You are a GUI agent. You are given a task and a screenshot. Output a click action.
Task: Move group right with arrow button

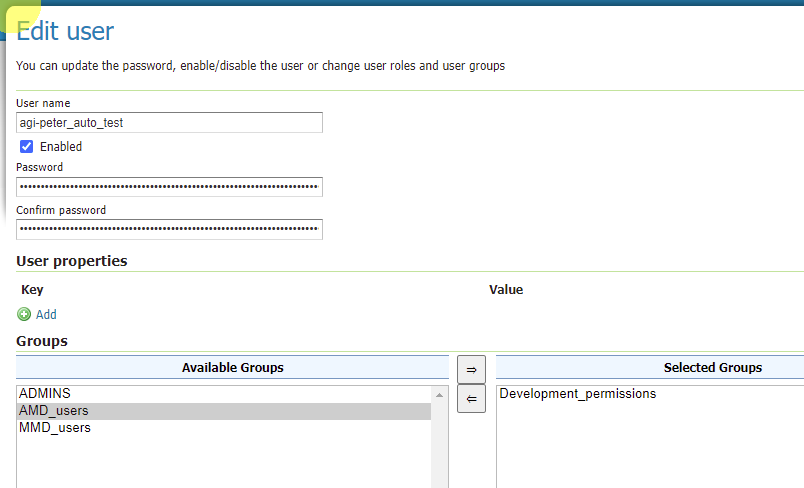(x=471, y=370)
